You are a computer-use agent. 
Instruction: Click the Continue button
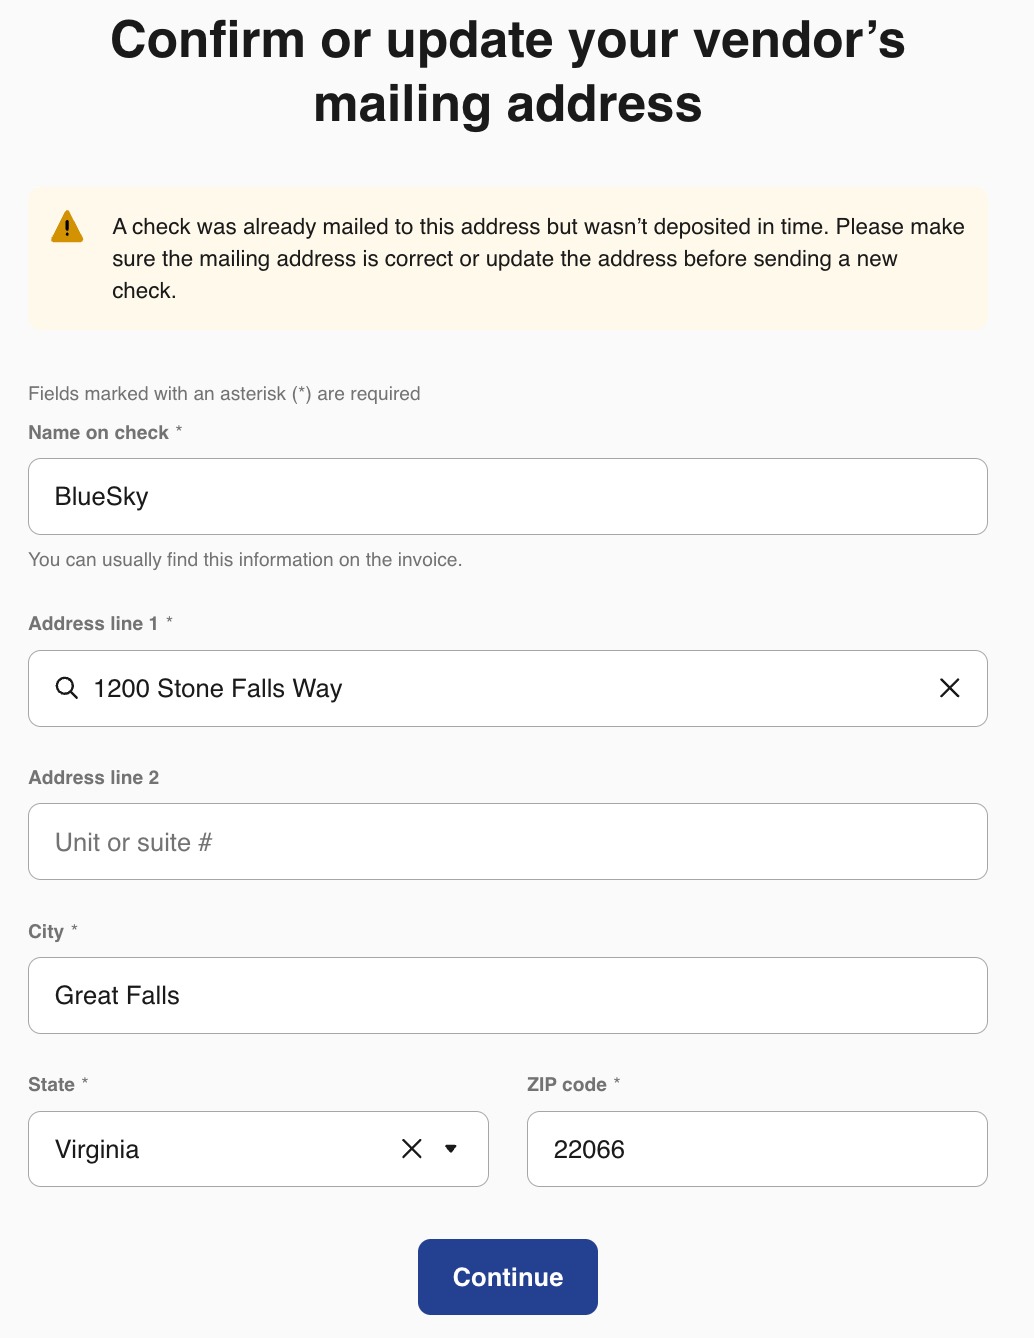pos(508,1277)
